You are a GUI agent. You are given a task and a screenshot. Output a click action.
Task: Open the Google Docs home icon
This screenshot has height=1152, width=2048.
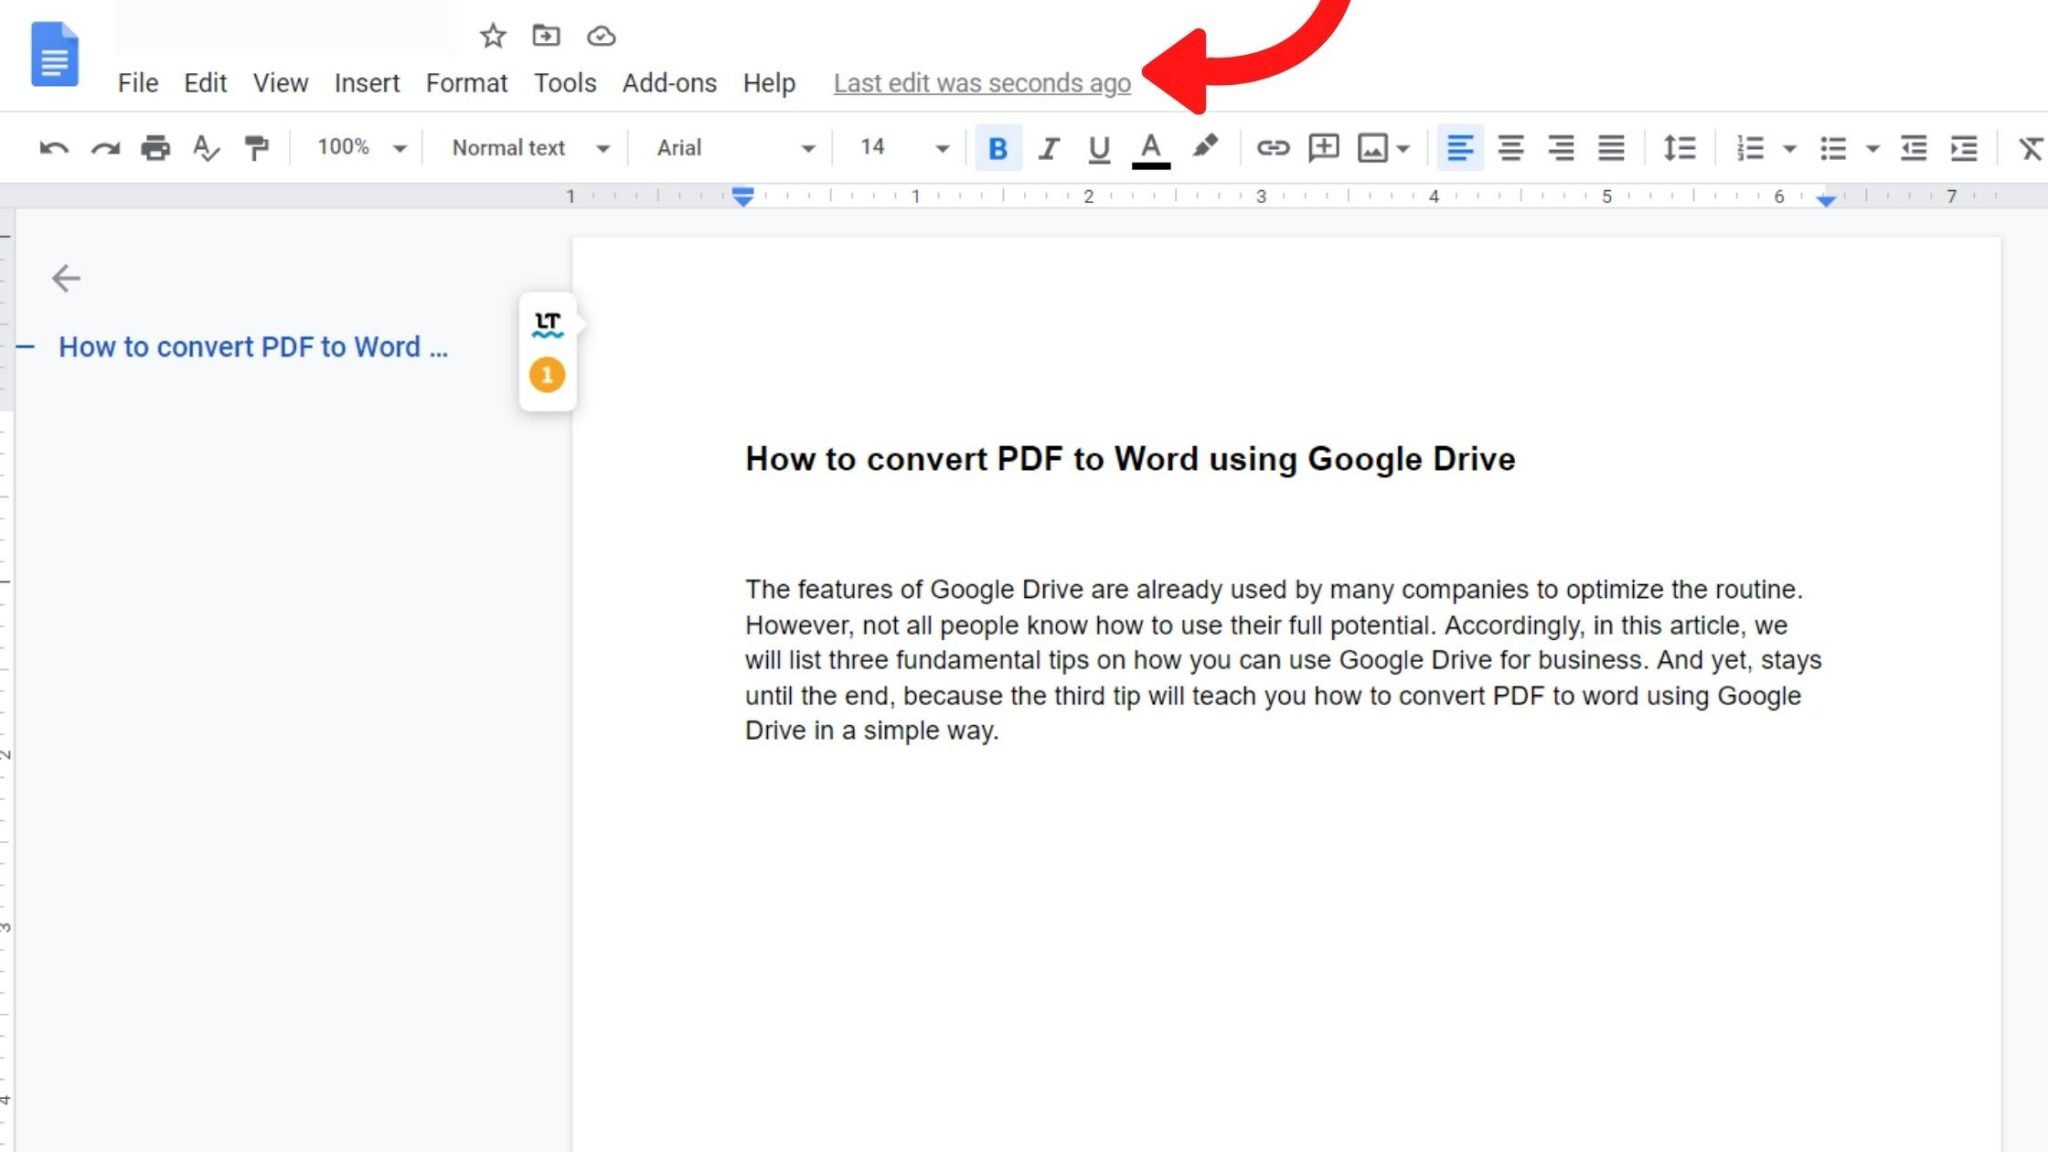[x=54, y=54]
